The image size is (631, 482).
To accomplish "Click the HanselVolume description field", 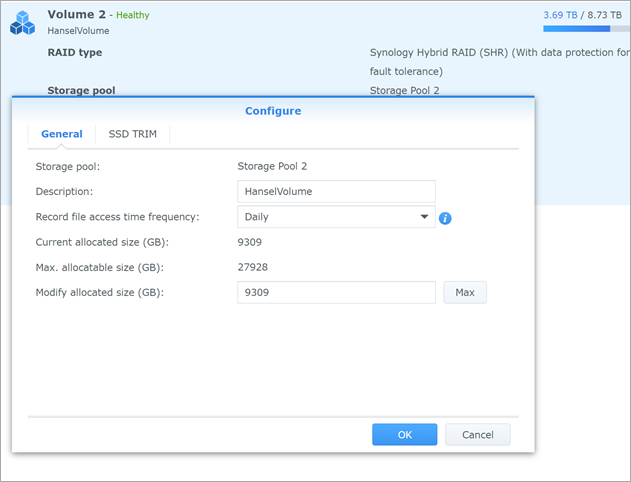I will (x=336, y=192).
